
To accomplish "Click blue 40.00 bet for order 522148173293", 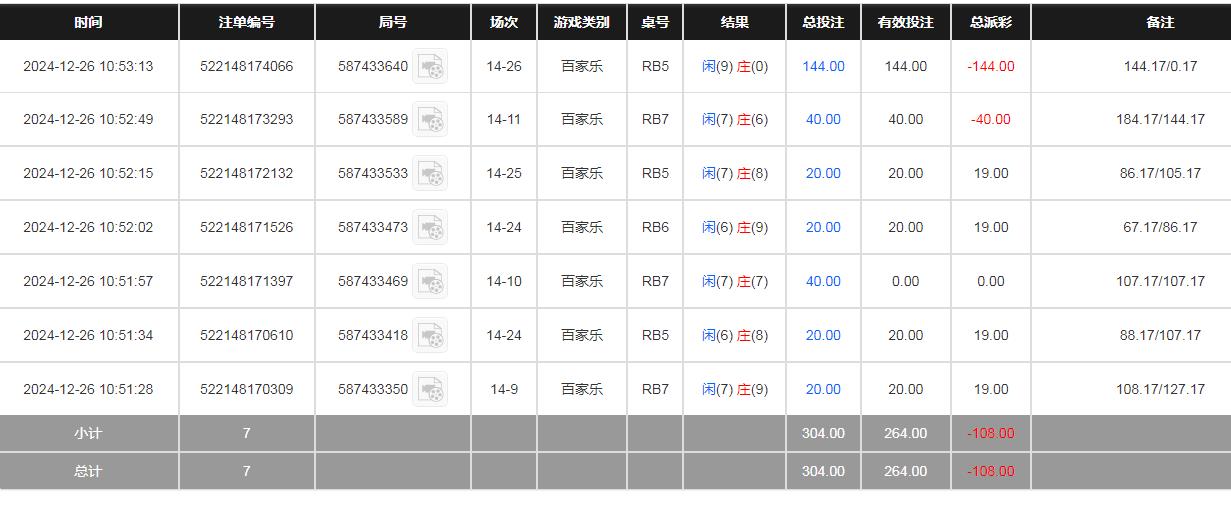I will pos(823,120).
